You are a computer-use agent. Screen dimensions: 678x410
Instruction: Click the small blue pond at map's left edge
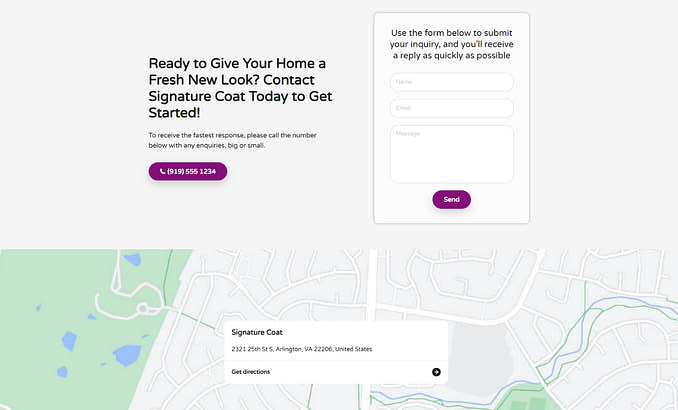(x=62, y=372)
